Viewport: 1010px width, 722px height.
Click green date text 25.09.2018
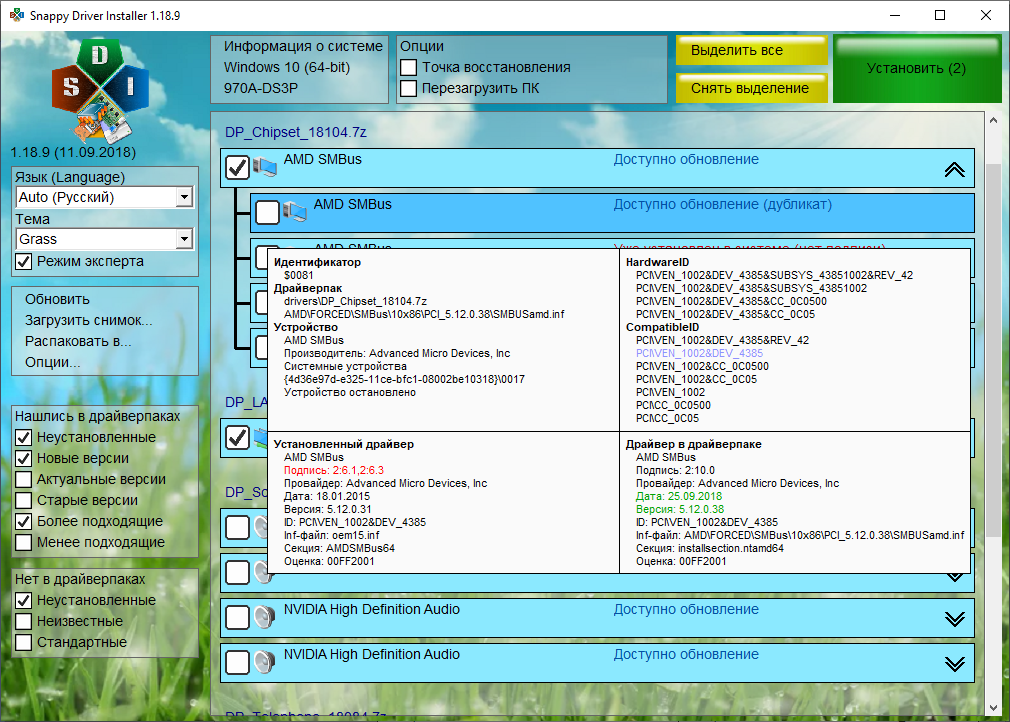679,497
